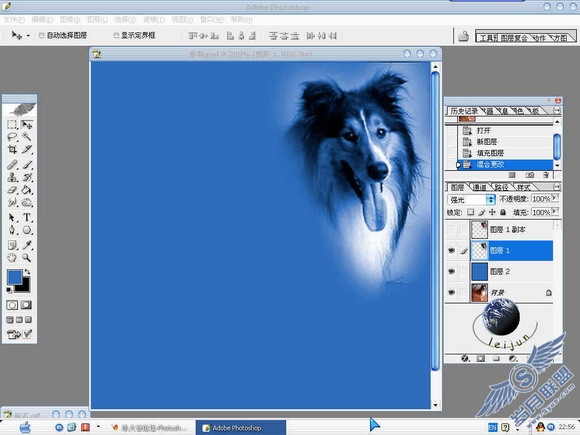The image size is (580, 435).
Task: Open the fill 填充 slider arrow
Action: pyautogui.click(x=554, y=212)
